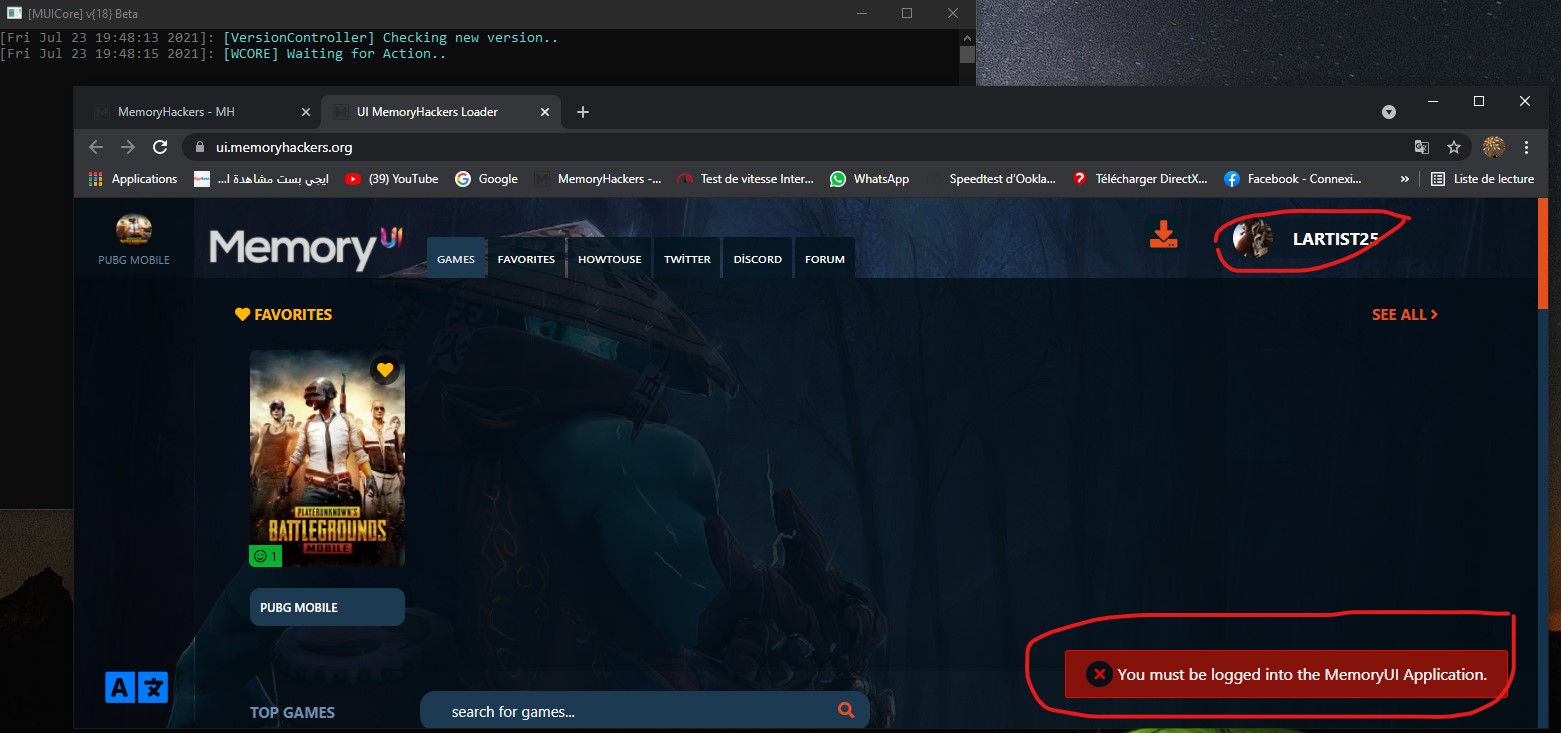Open the LARTIST25 profile avatar
The width and height of the screenshot is (1561, 733).
coord(1252,239)
